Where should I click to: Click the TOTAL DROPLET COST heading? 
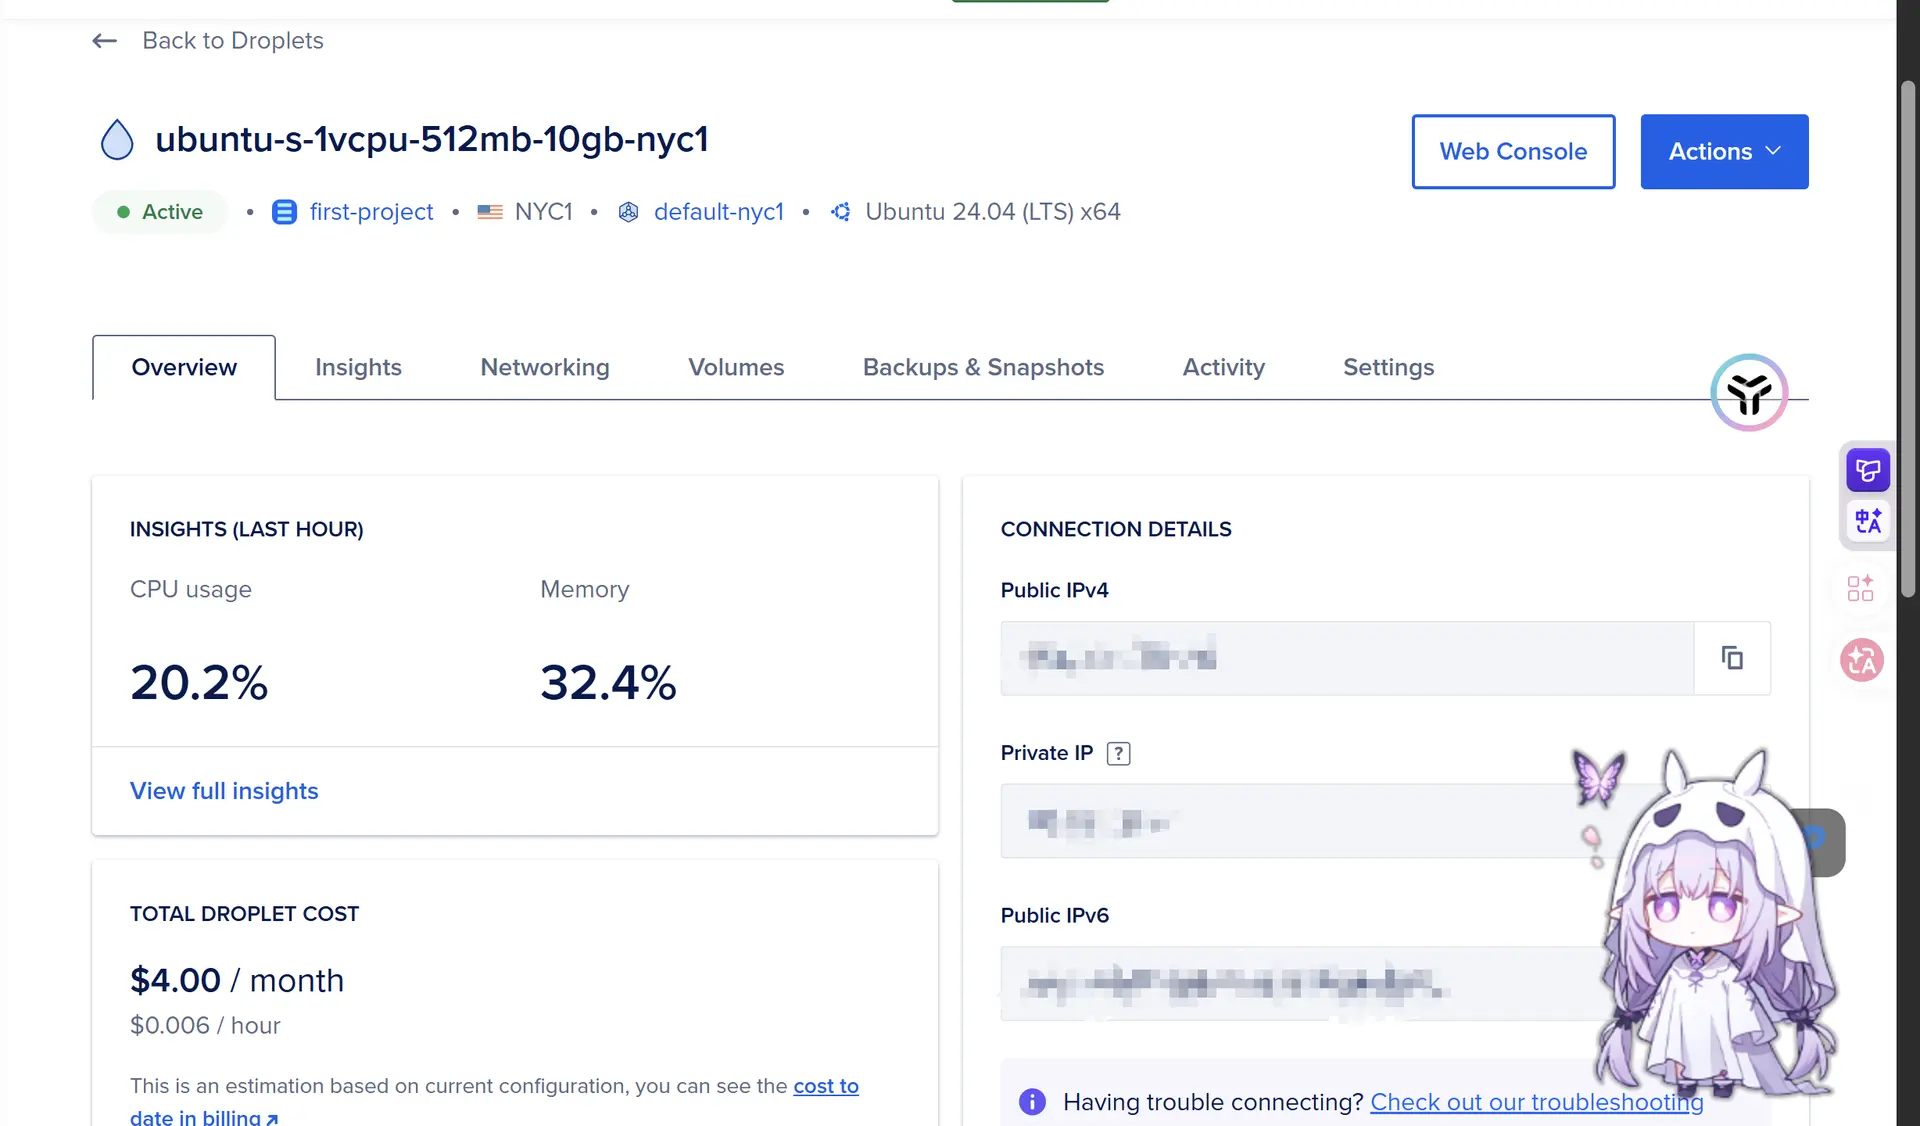click(x=244, y=914)
